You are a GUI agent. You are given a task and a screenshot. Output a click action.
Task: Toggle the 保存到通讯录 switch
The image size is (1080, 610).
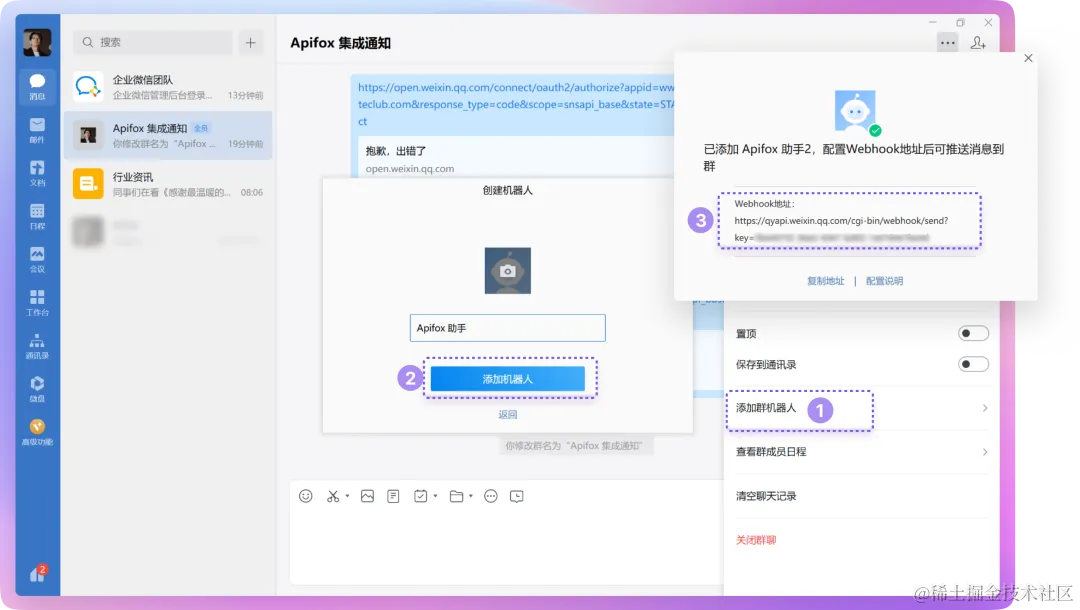pyautogui.click(x=973, y=364)
